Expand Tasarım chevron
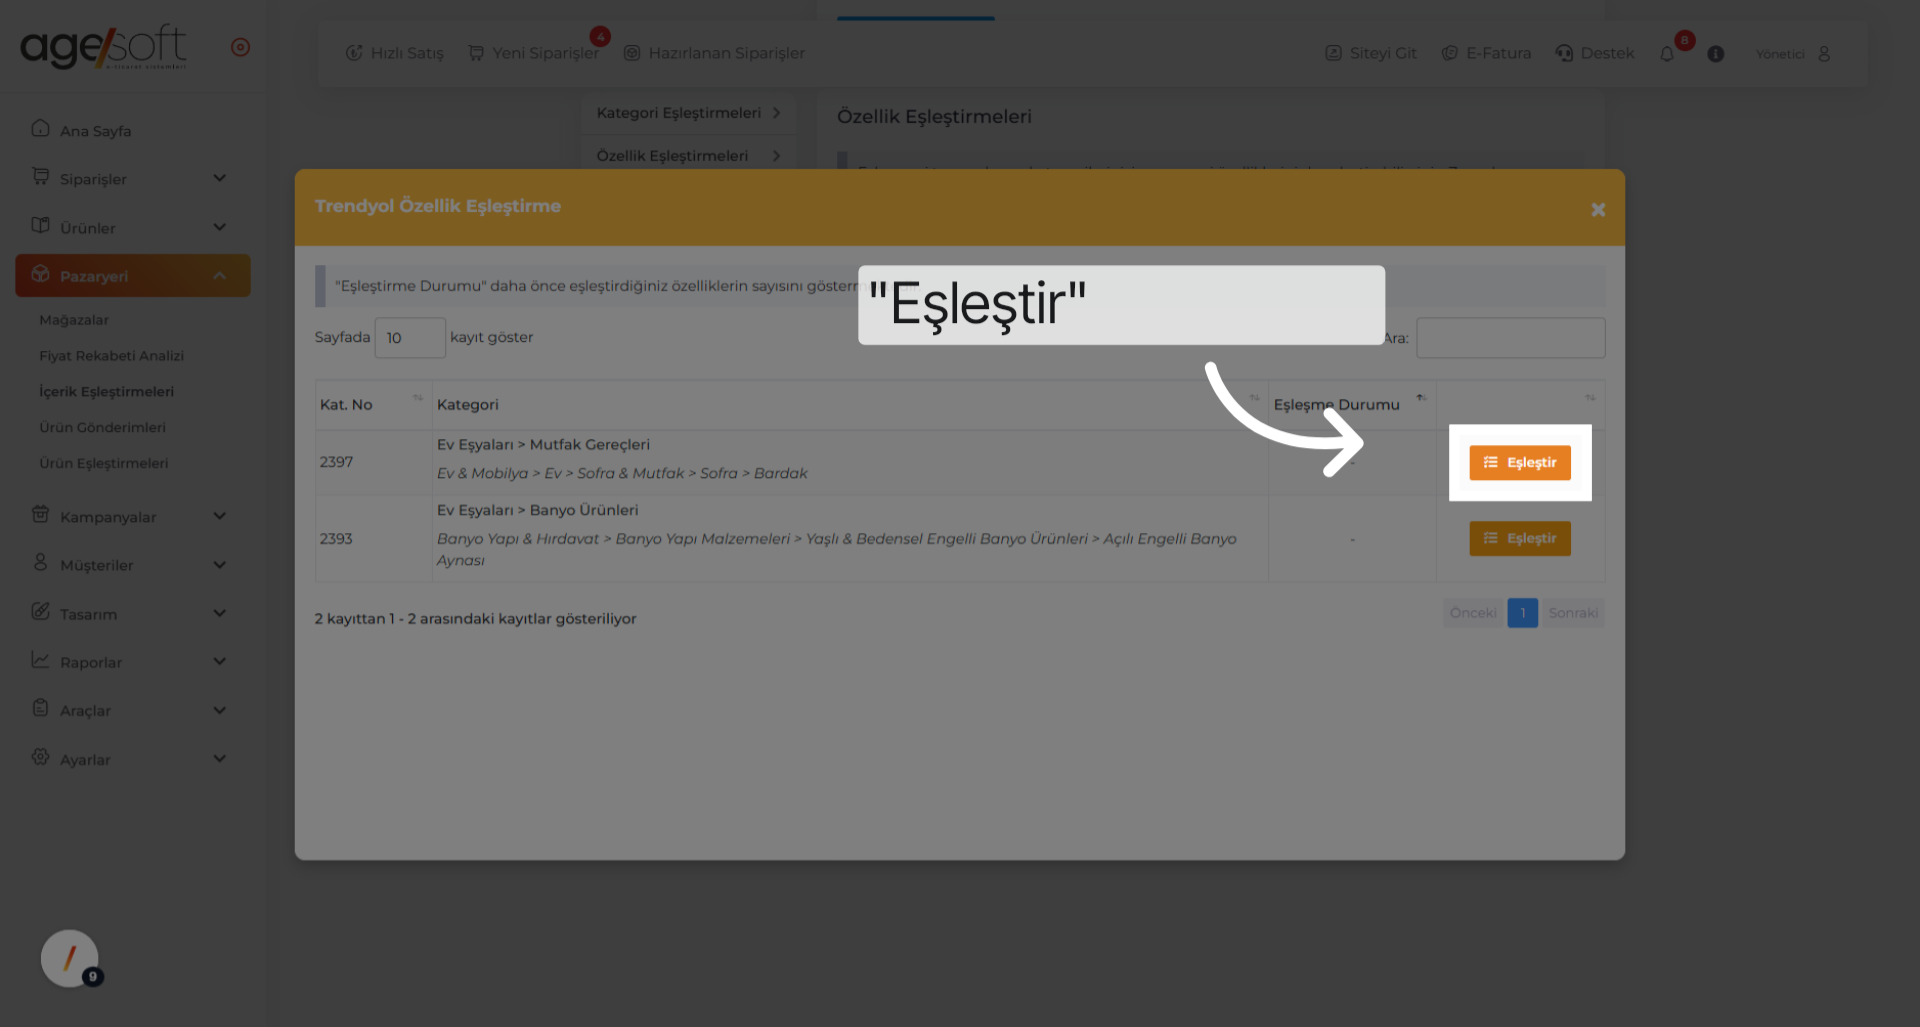The height and width of the screenshot is (1027, 1920). 220,613
